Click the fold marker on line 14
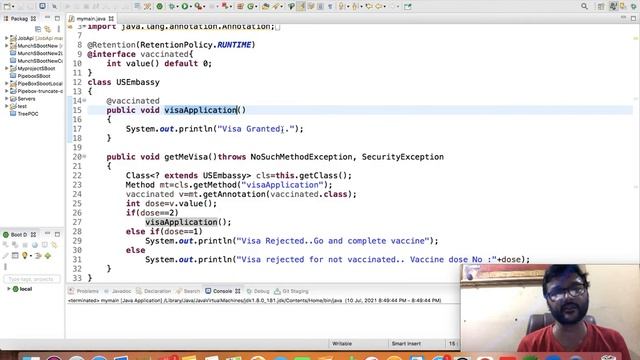The image size is (640, 360). 84,100
